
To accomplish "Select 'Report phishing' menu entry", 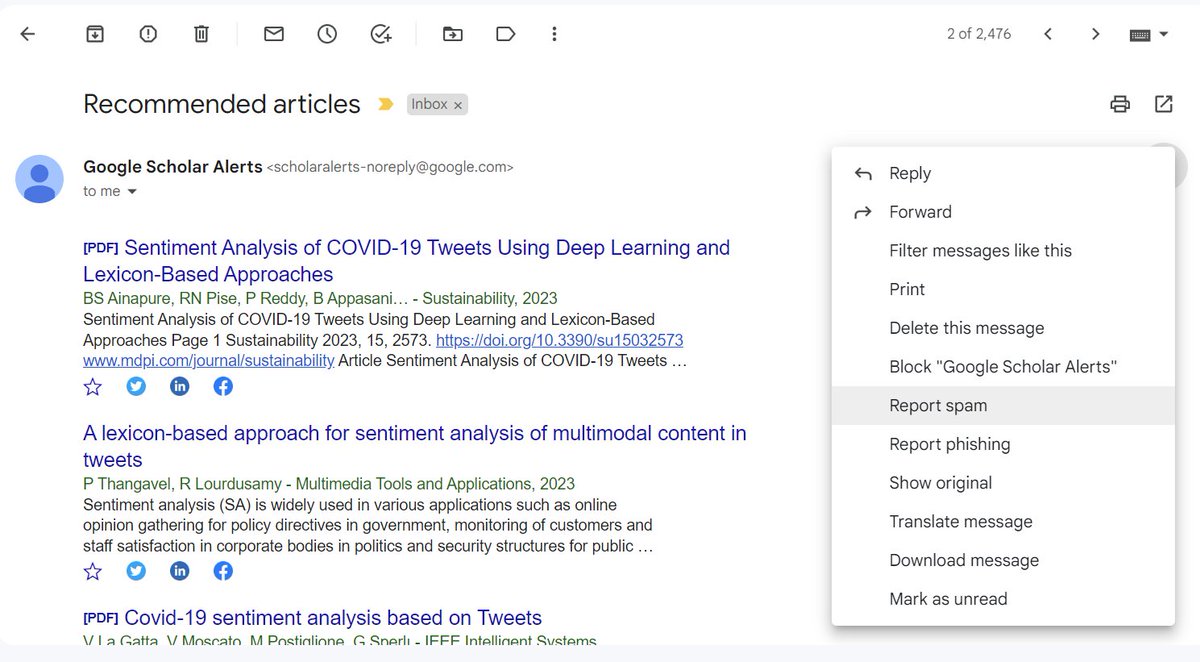I will click(1003, 444).
